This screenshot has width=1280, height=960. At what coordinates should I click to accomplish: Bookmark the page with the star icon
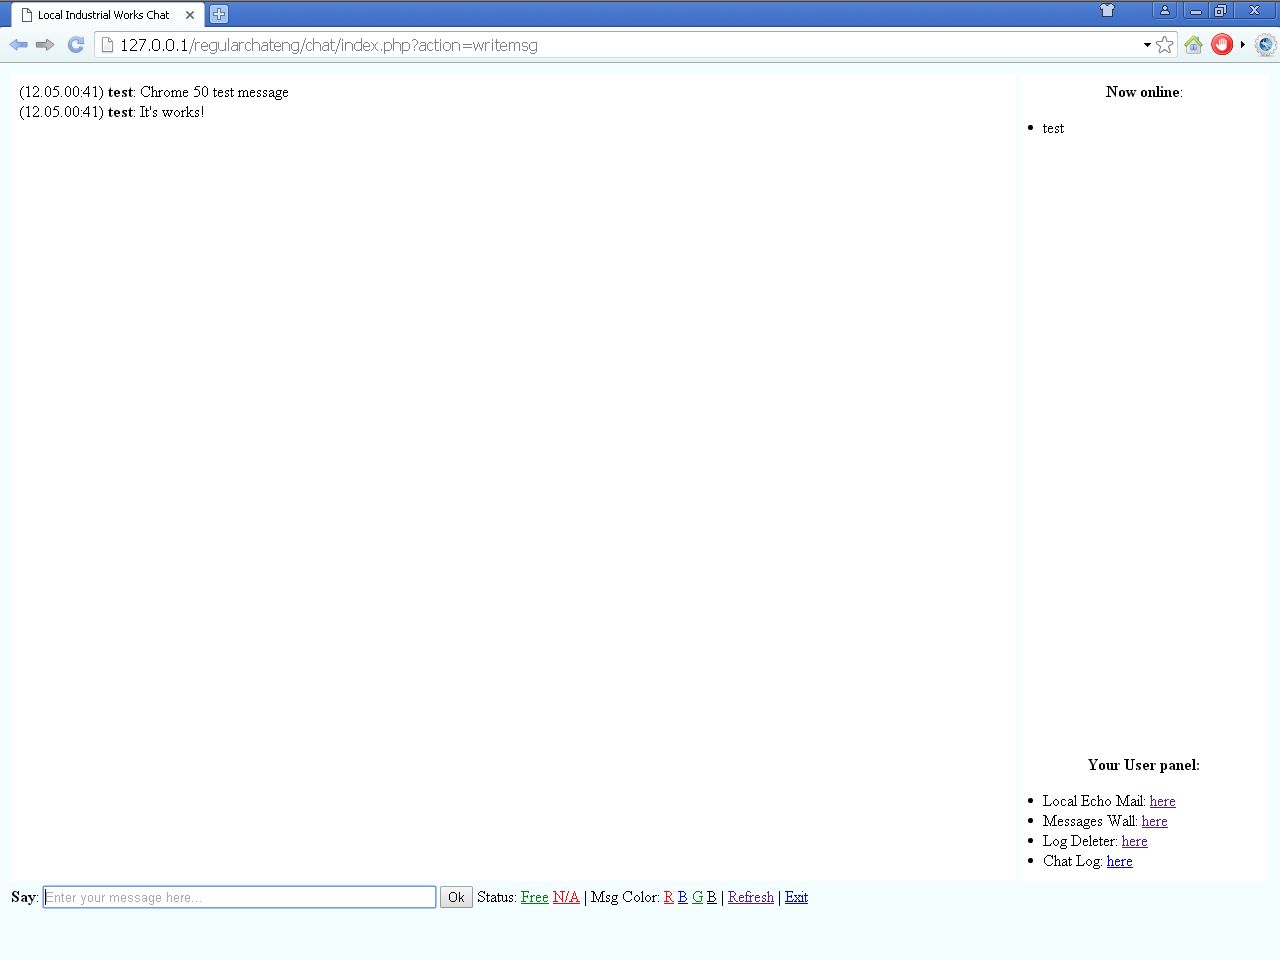click(x=1165, y=45)
